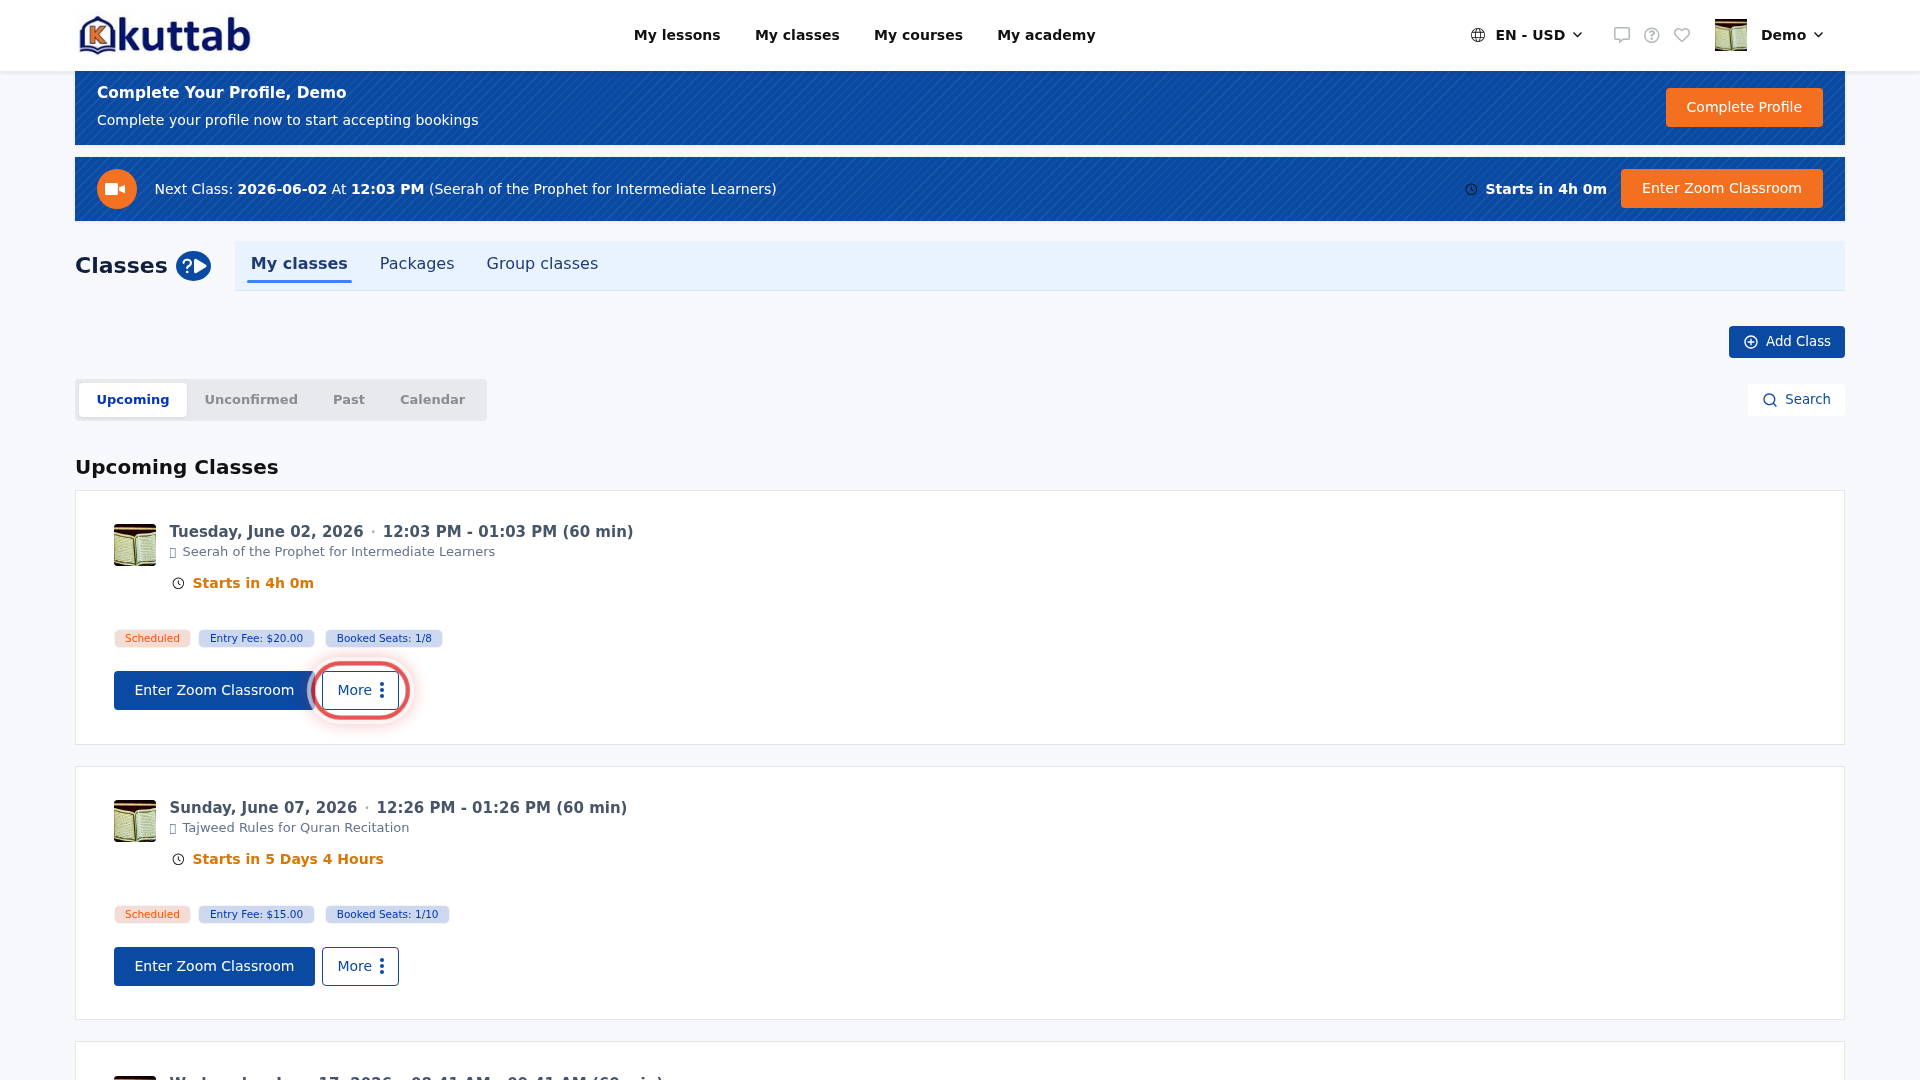Enter Zoom Classroom from the next class banner
This screenshot has height=1080, width=1920.
coord(1722,189)
